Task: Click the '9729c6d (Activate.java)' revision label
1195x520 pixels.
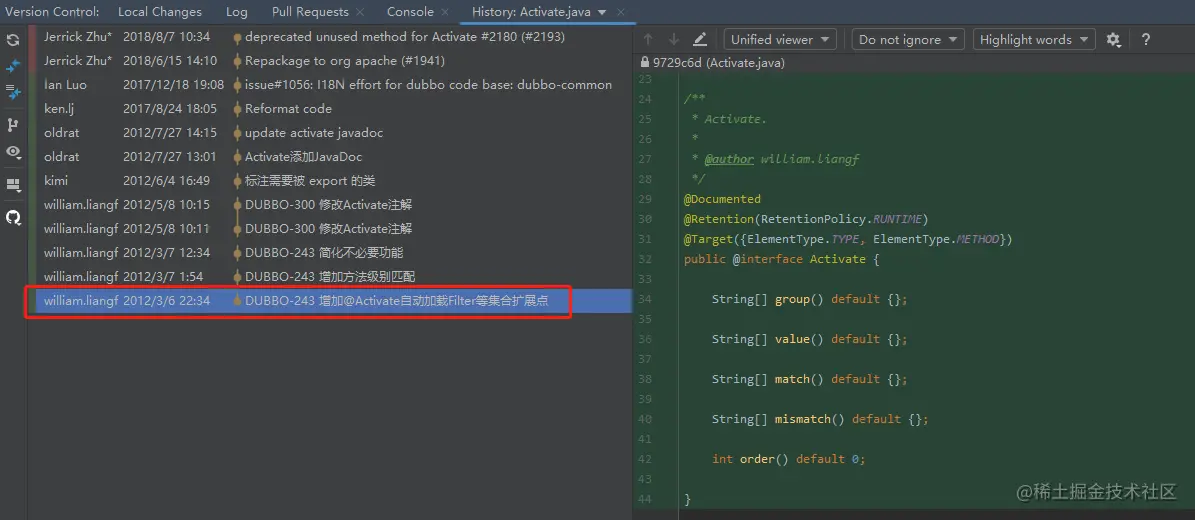Action: click(x=719, y=63)
